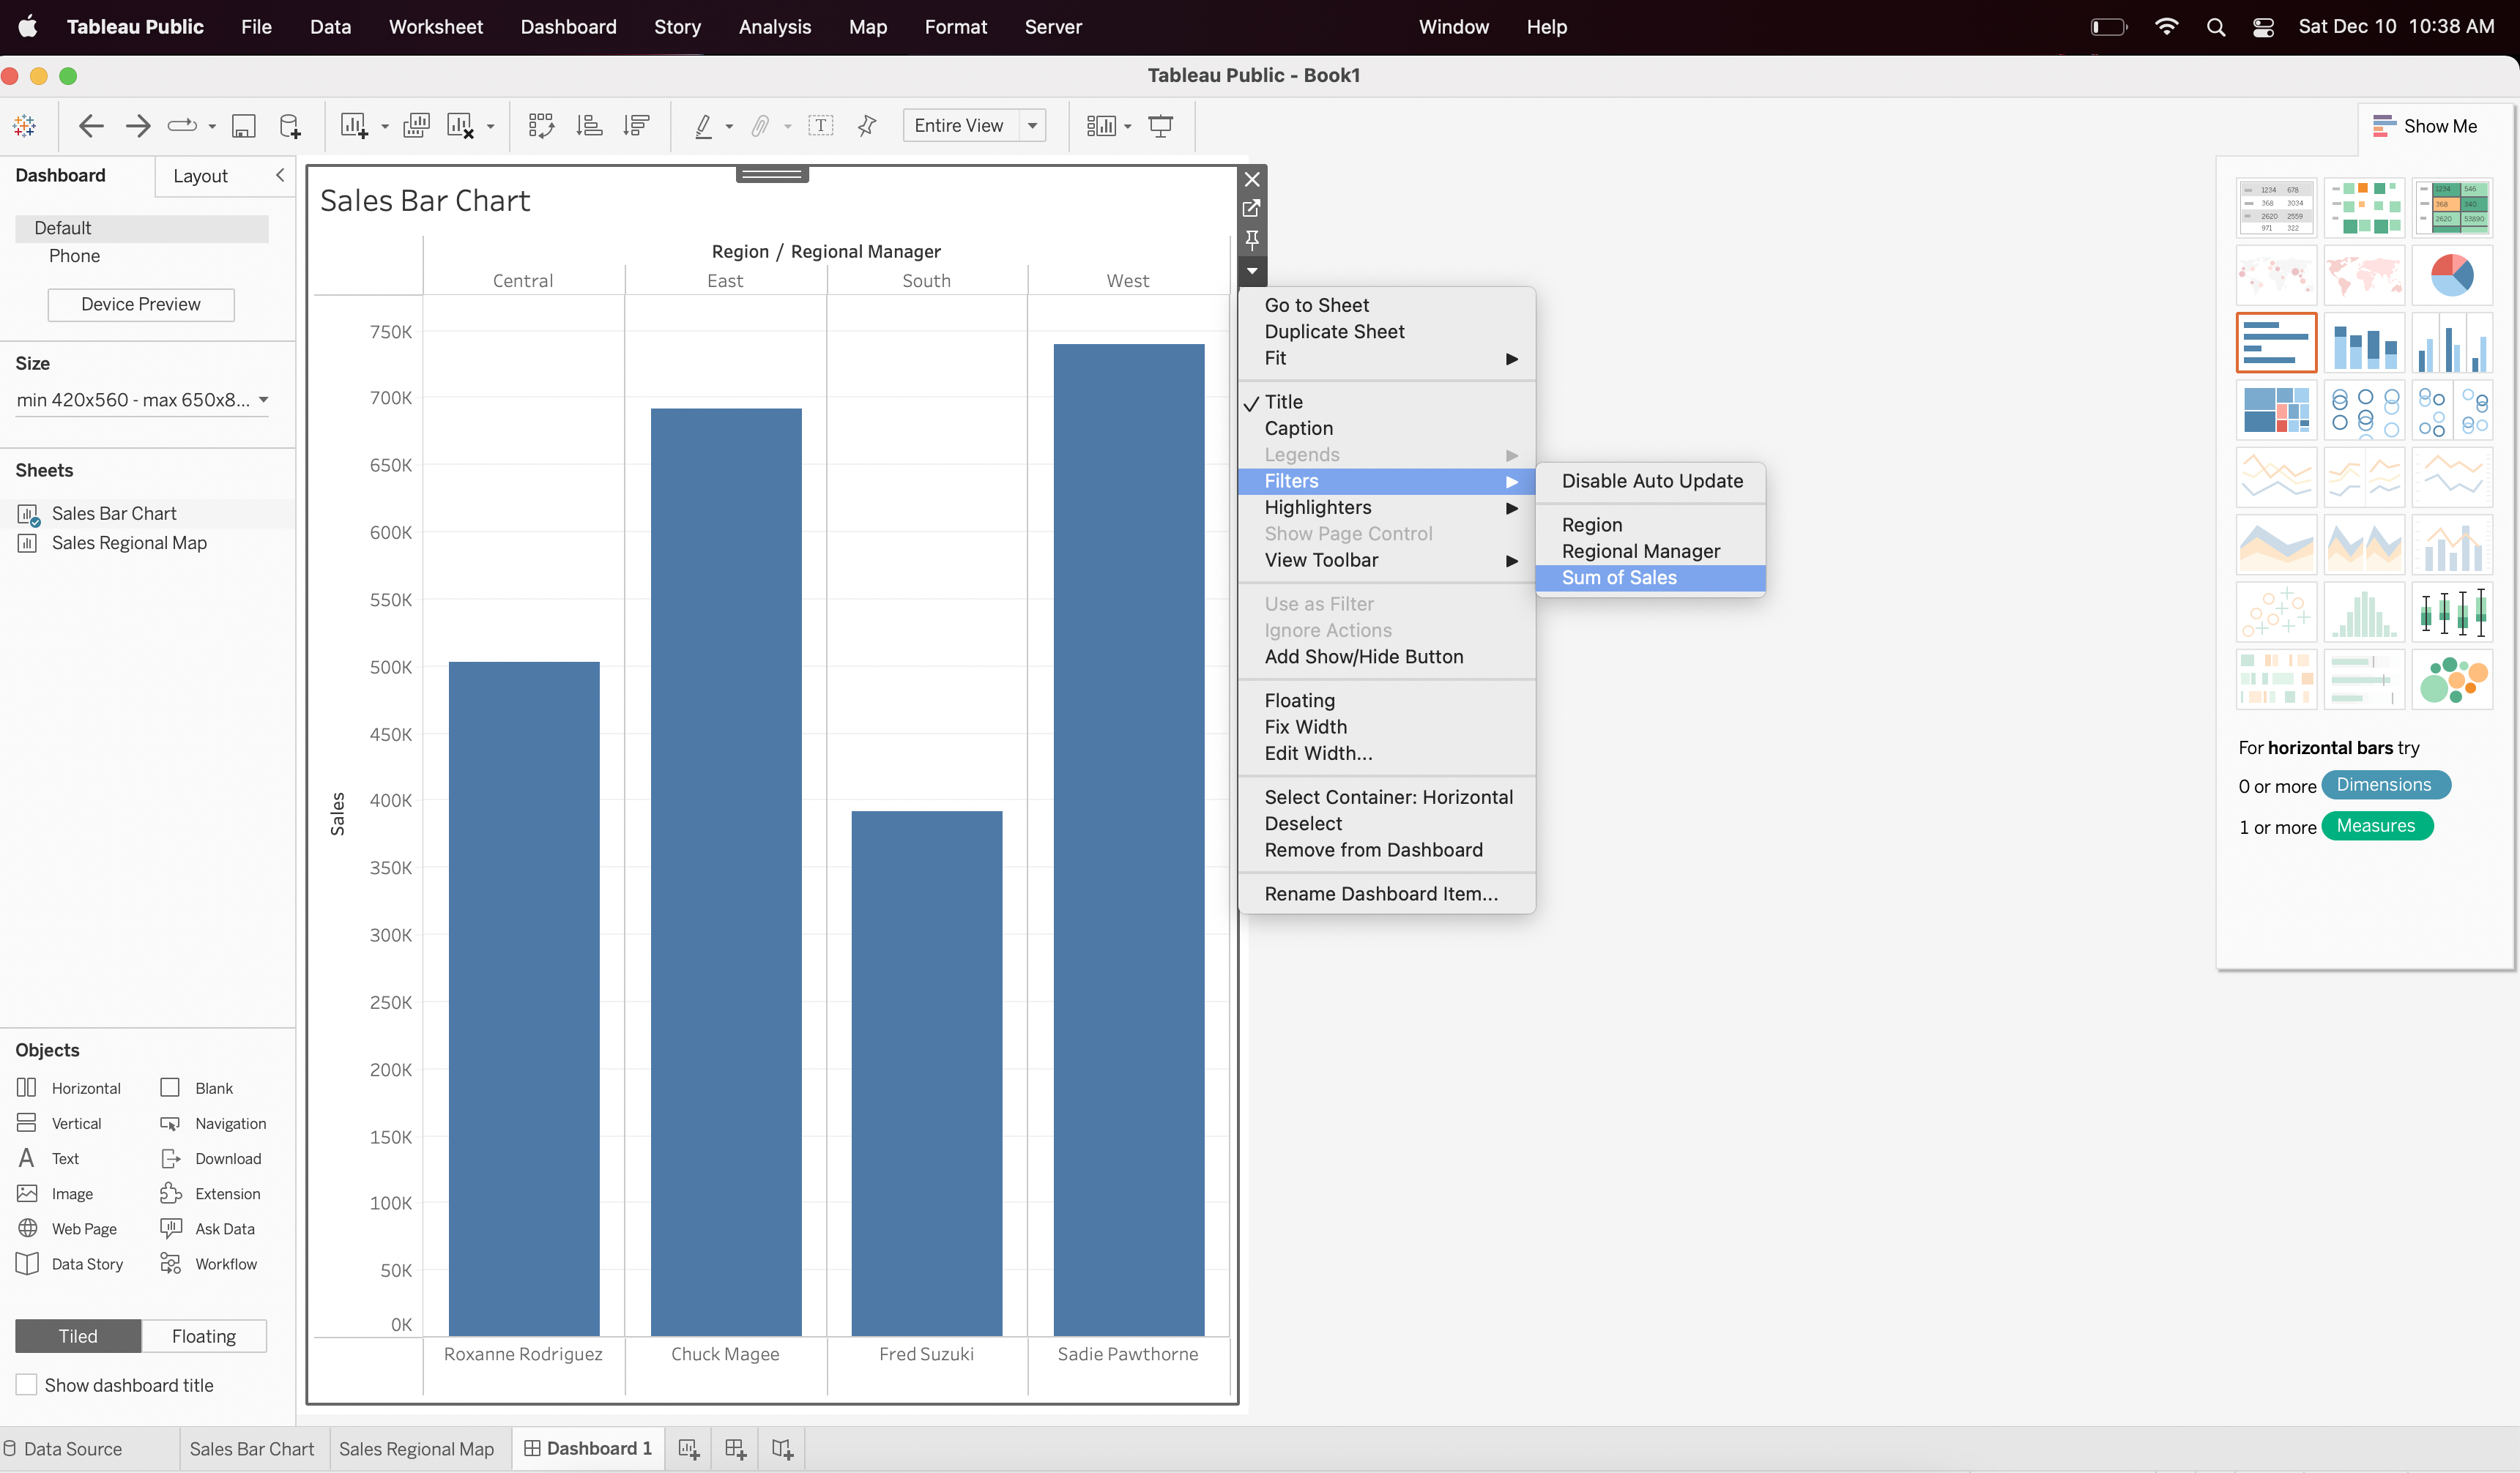Viewport: 2520px width, 1473px height.
Task: Click the Tableau logo in the toolbar
Action: coord(24,125)
